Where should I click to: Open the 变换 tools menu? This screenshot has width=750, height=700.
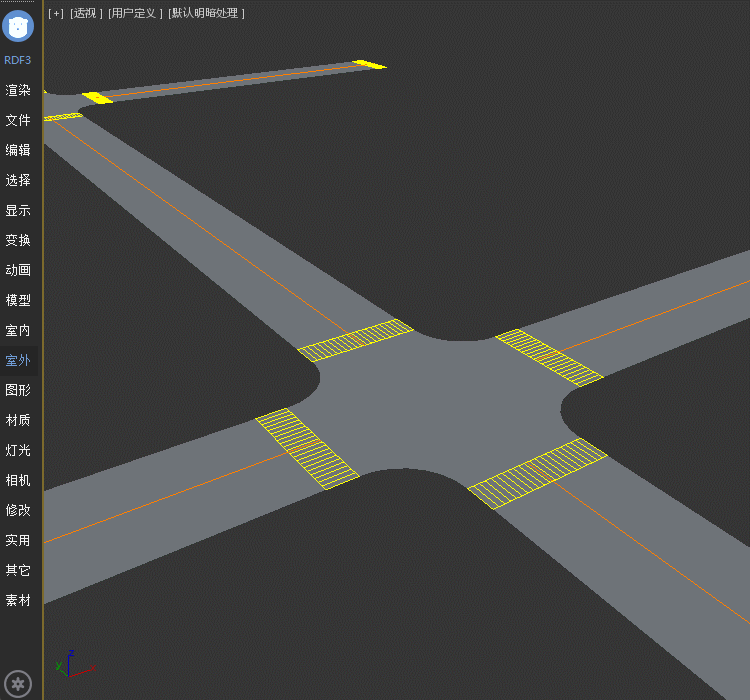point(18,240)
